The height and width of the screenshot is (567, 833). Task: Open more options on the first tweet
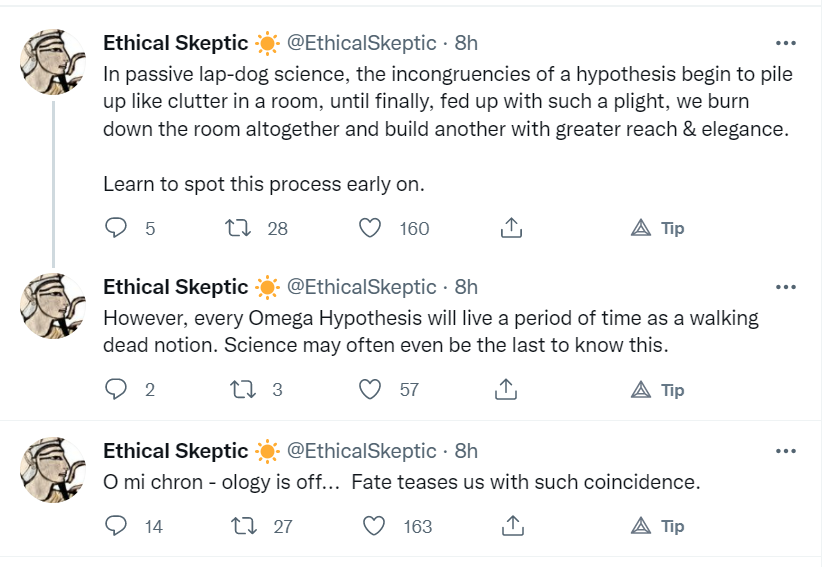coord(786,43)
